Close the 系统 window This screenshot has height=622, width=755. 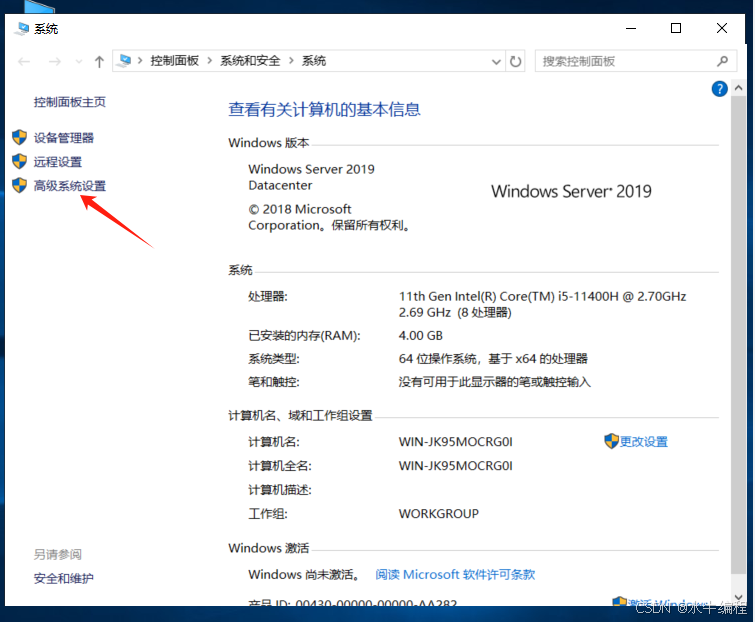[x=722, y=28]
